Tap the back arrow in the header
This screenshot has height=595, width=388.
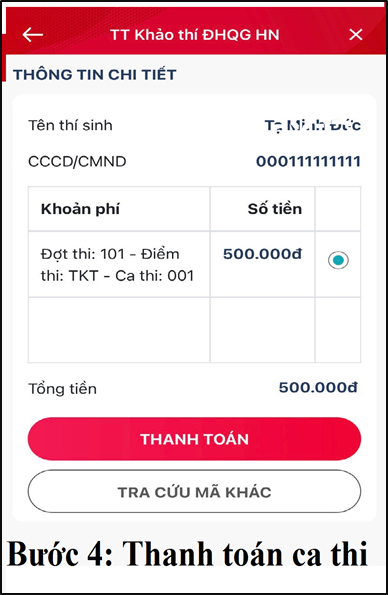click(33, 35)
